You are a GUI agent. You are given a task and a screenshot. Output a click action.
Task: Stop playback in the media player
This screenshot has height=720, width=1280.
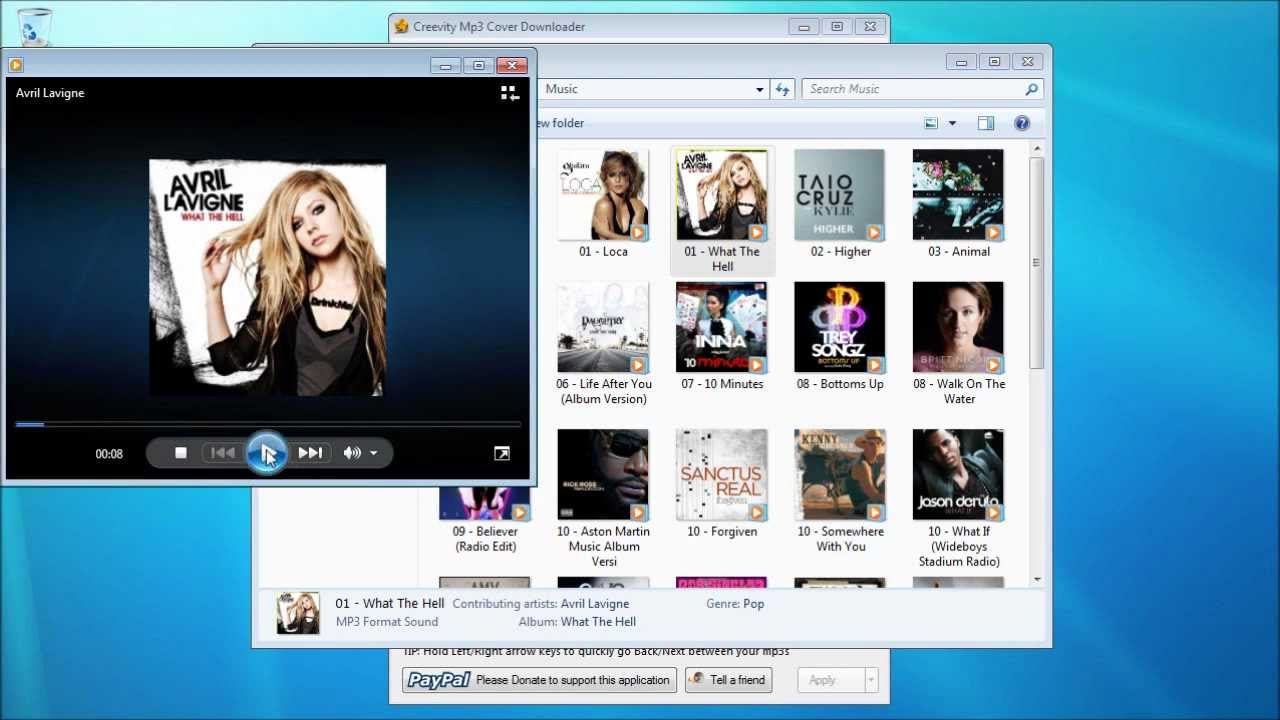tap(181, 453)
